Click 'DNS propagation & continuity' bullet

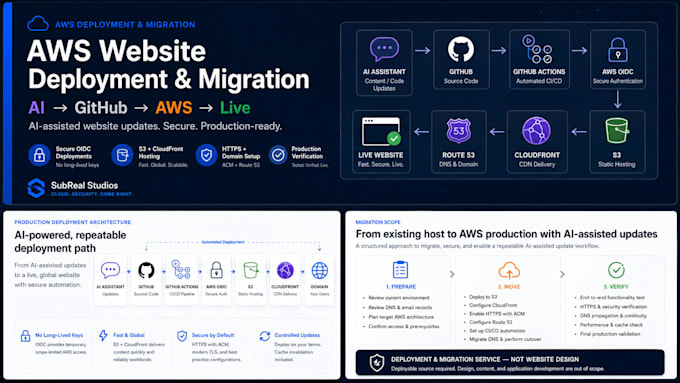tap(613, 316)
